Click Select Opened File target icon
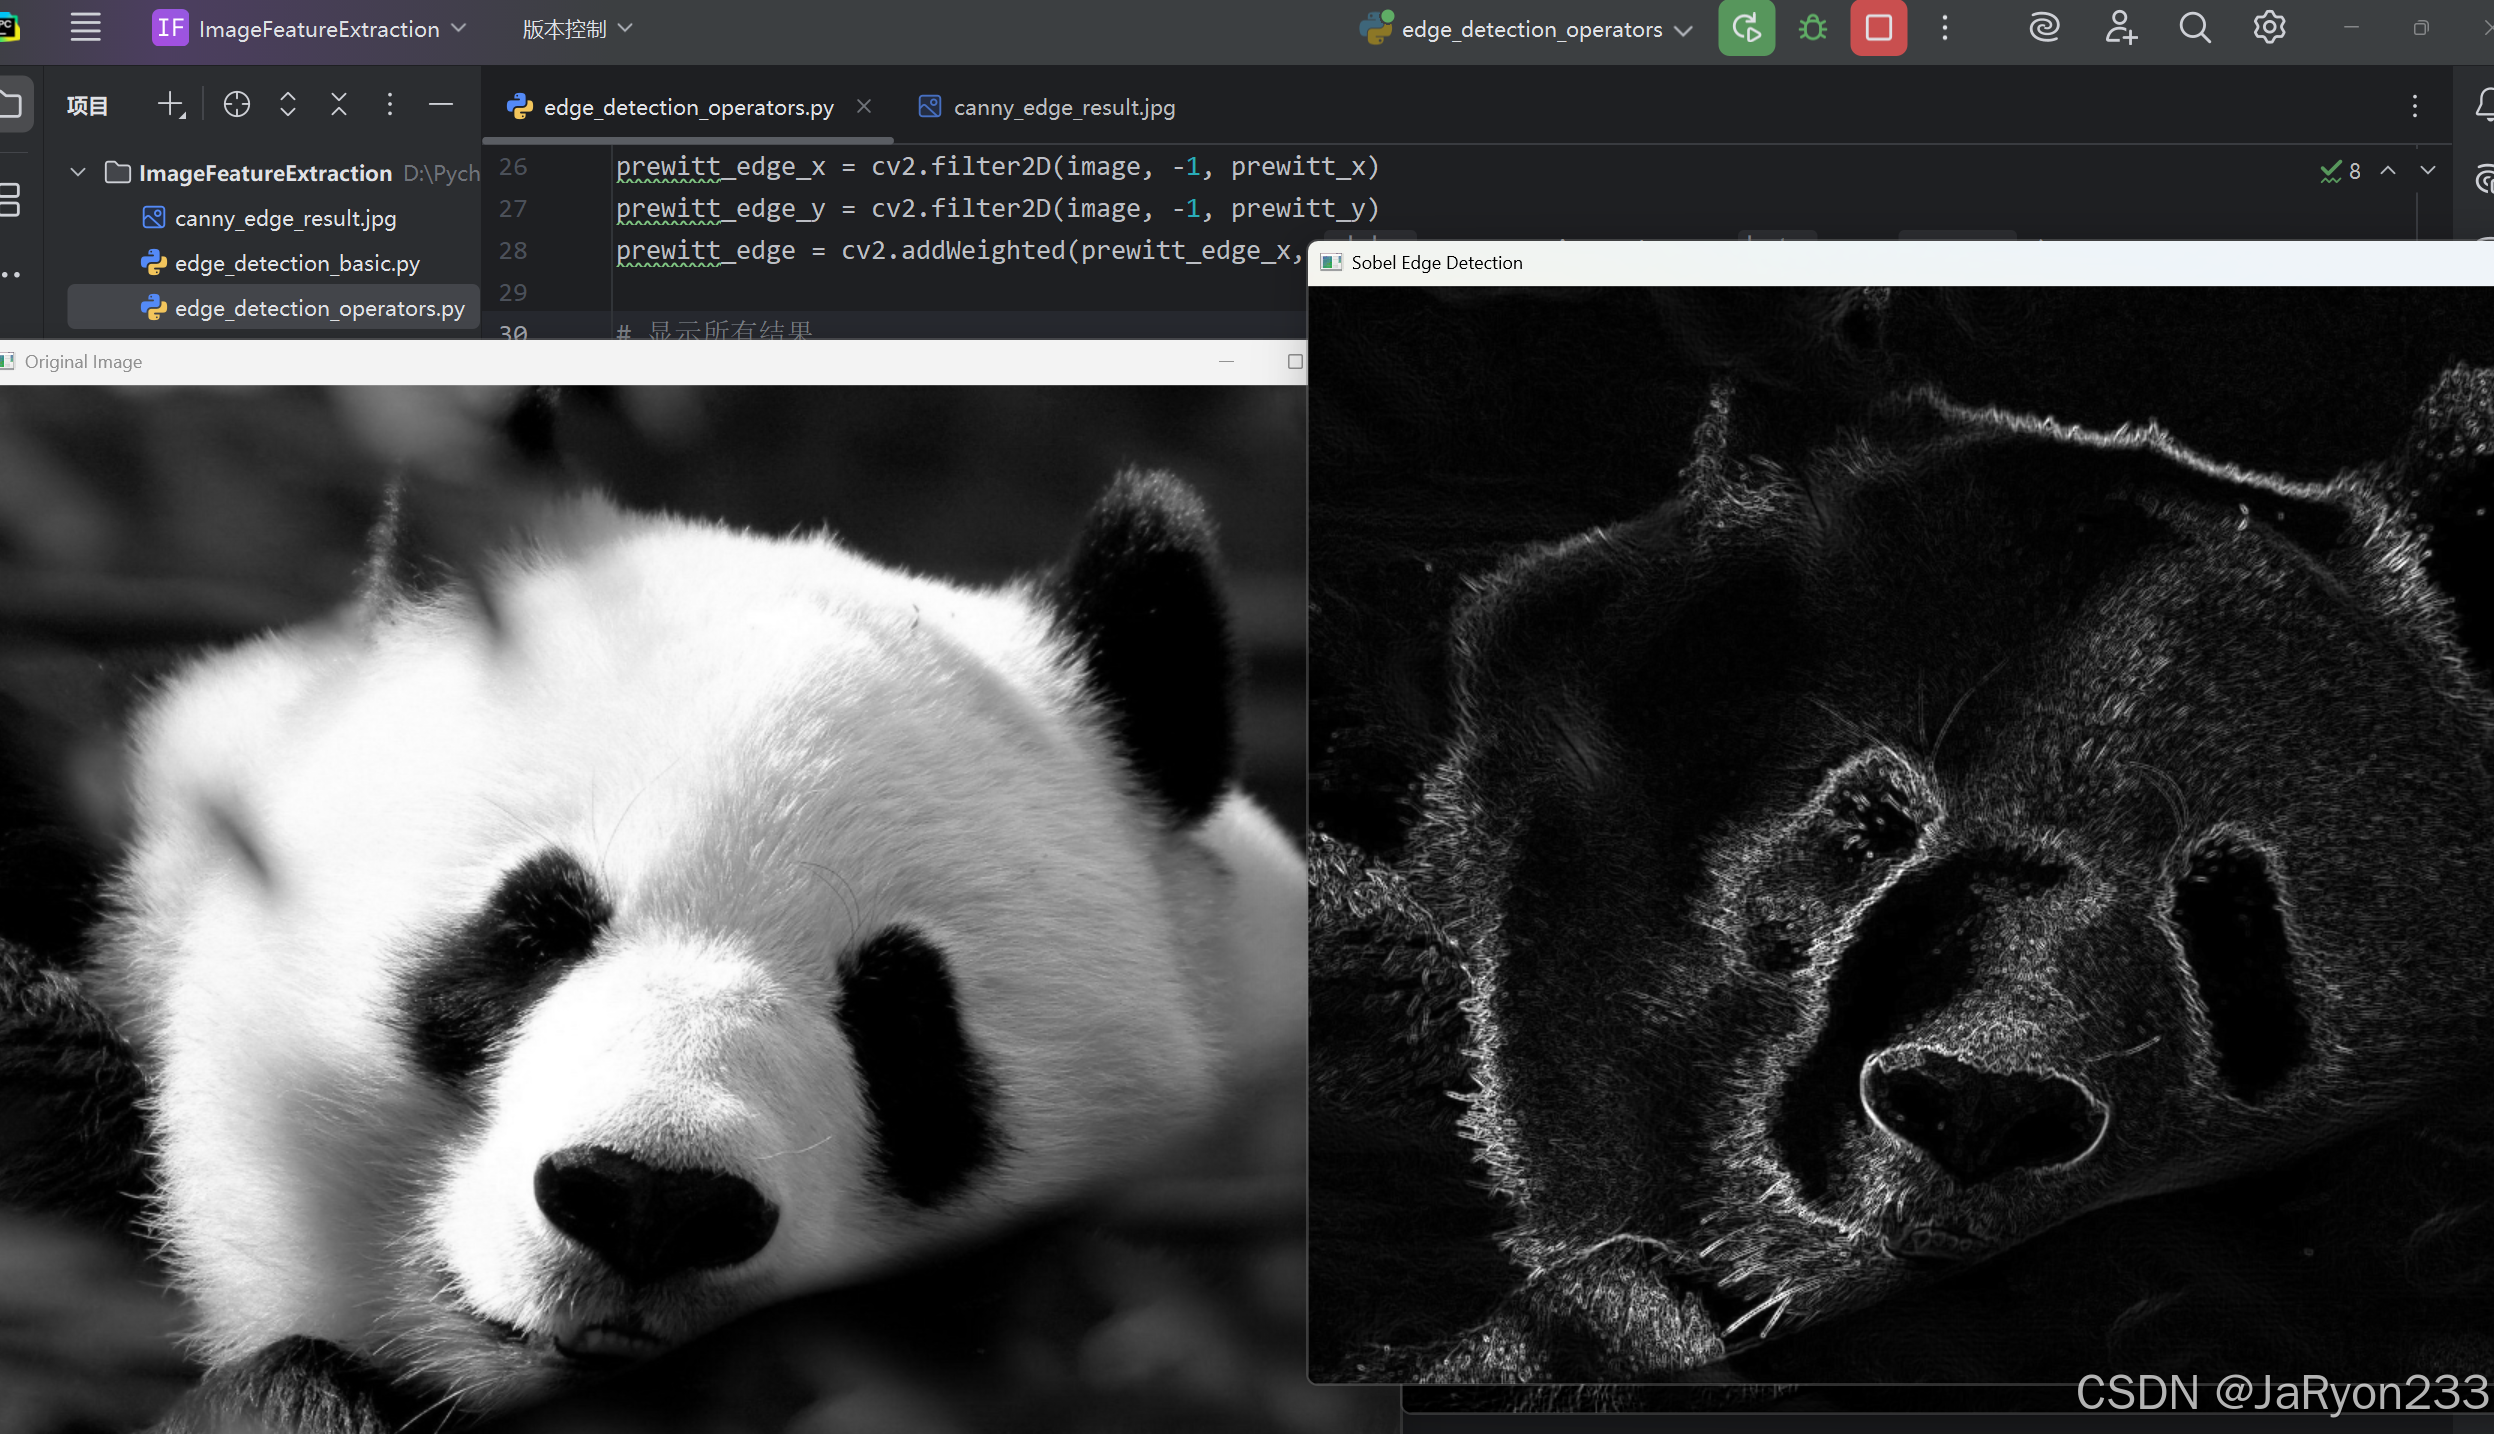 point(237,105)
